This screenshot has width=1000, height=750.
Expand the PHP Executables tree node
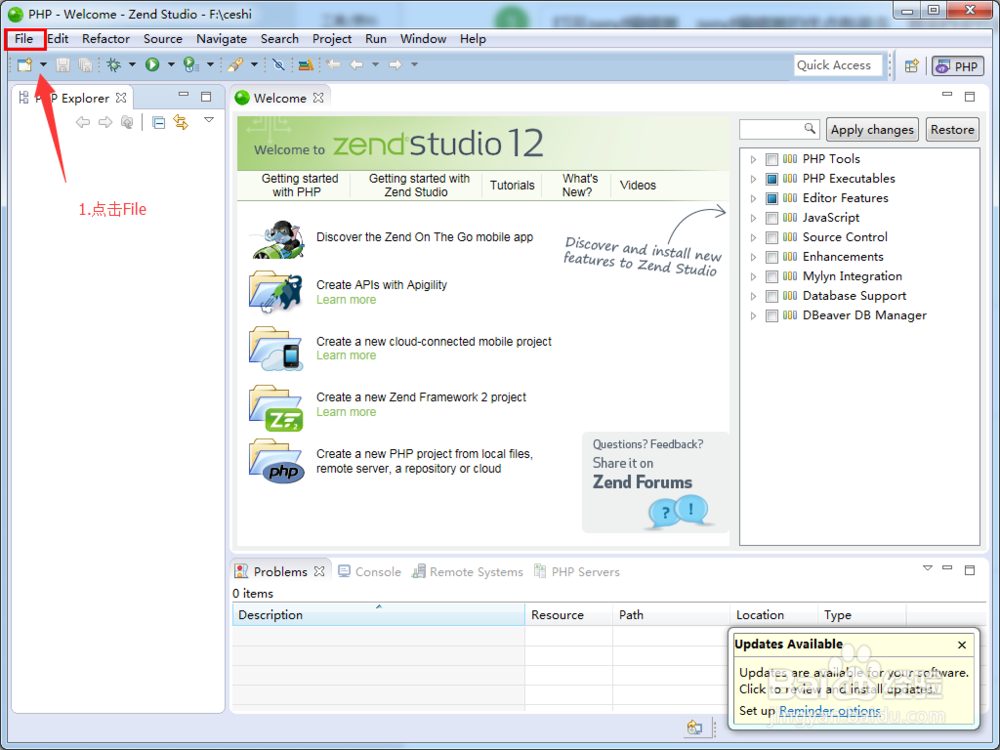coord(753,179)
